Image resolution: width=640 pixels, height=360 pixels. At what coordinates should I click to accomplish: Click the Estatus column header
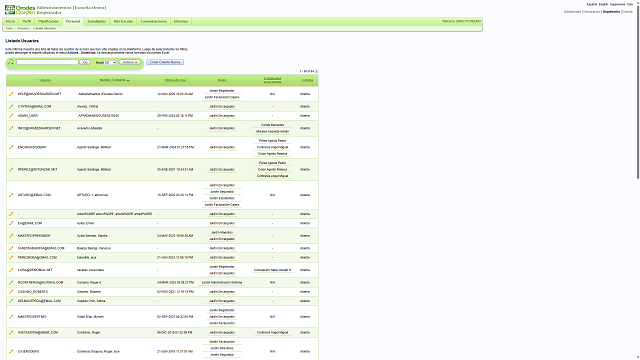[x=307, y=80]
